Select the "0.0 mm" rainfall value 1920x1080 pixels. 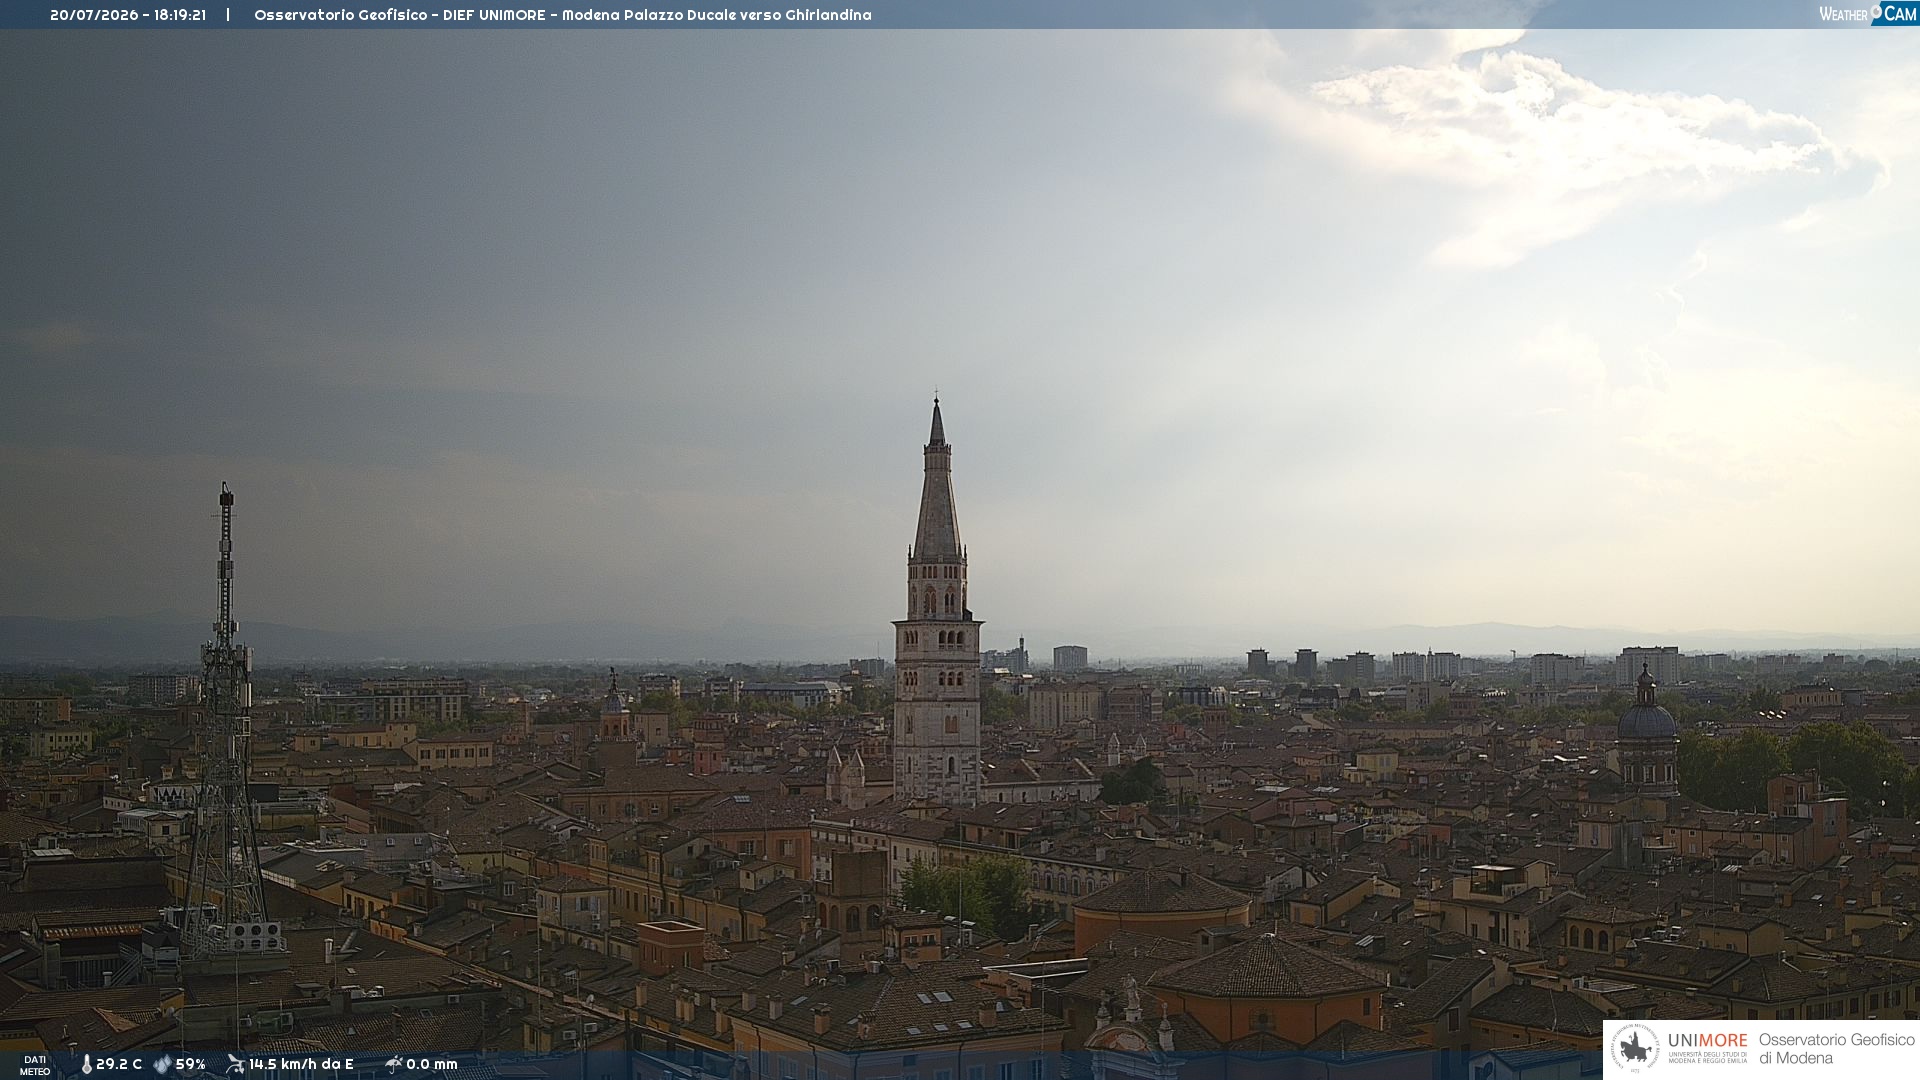point(432,1065)
